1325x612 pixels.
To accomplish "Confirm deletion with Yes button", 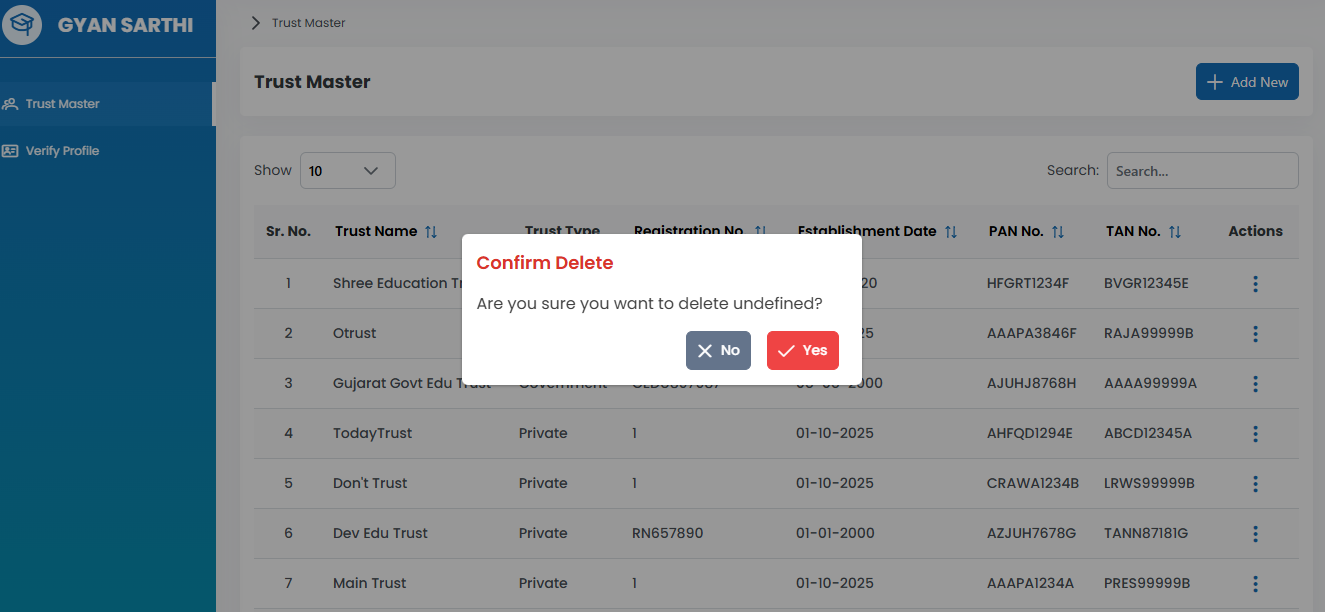I will pos(802,351).
